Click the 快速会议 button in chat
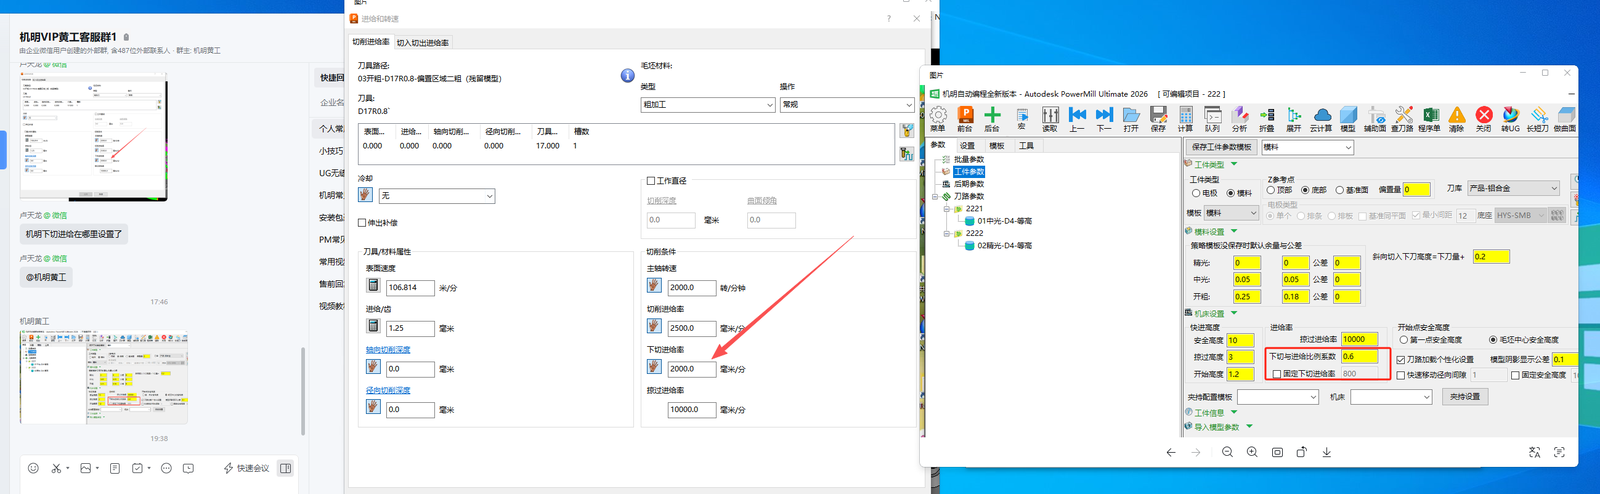The height and width of the screenshot is (494, 1600). [x=246, y=468]
